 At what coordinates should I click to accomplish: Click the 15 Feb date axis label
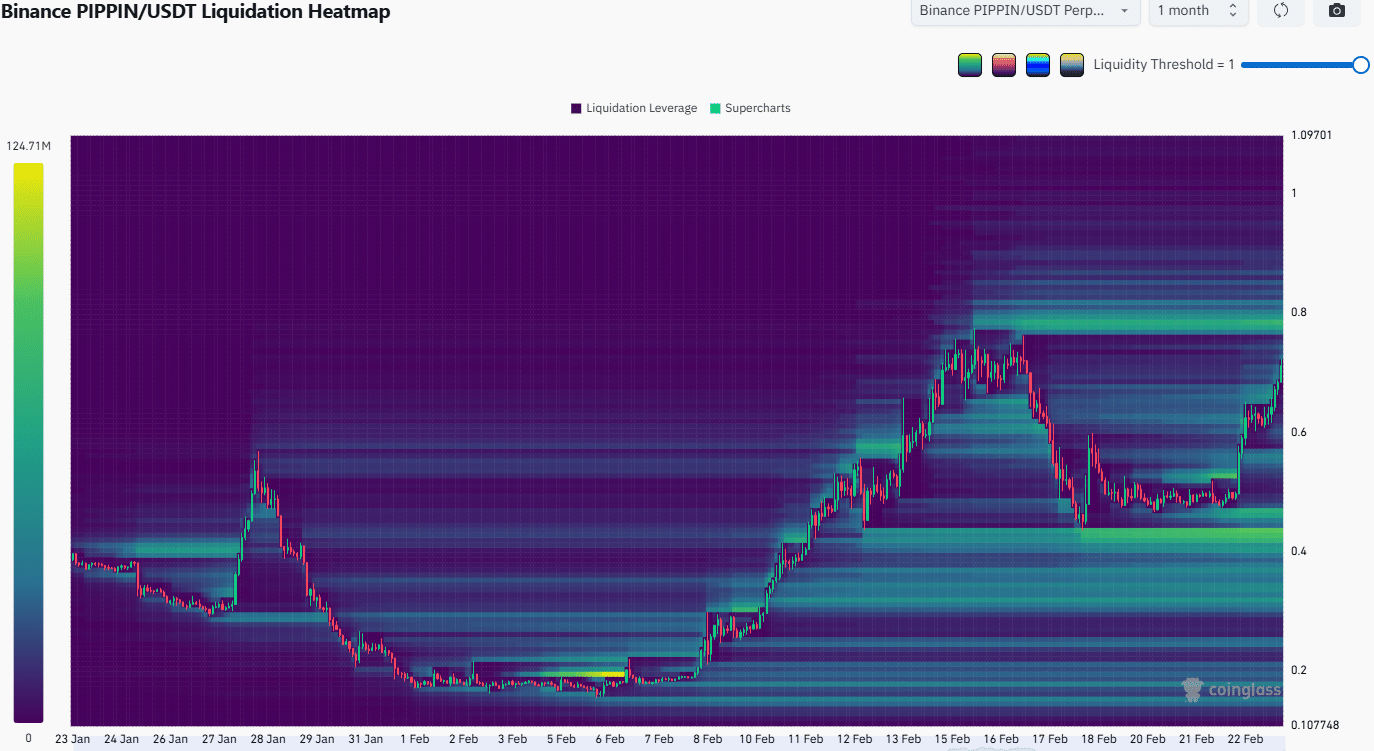click(x=951, y=739)
